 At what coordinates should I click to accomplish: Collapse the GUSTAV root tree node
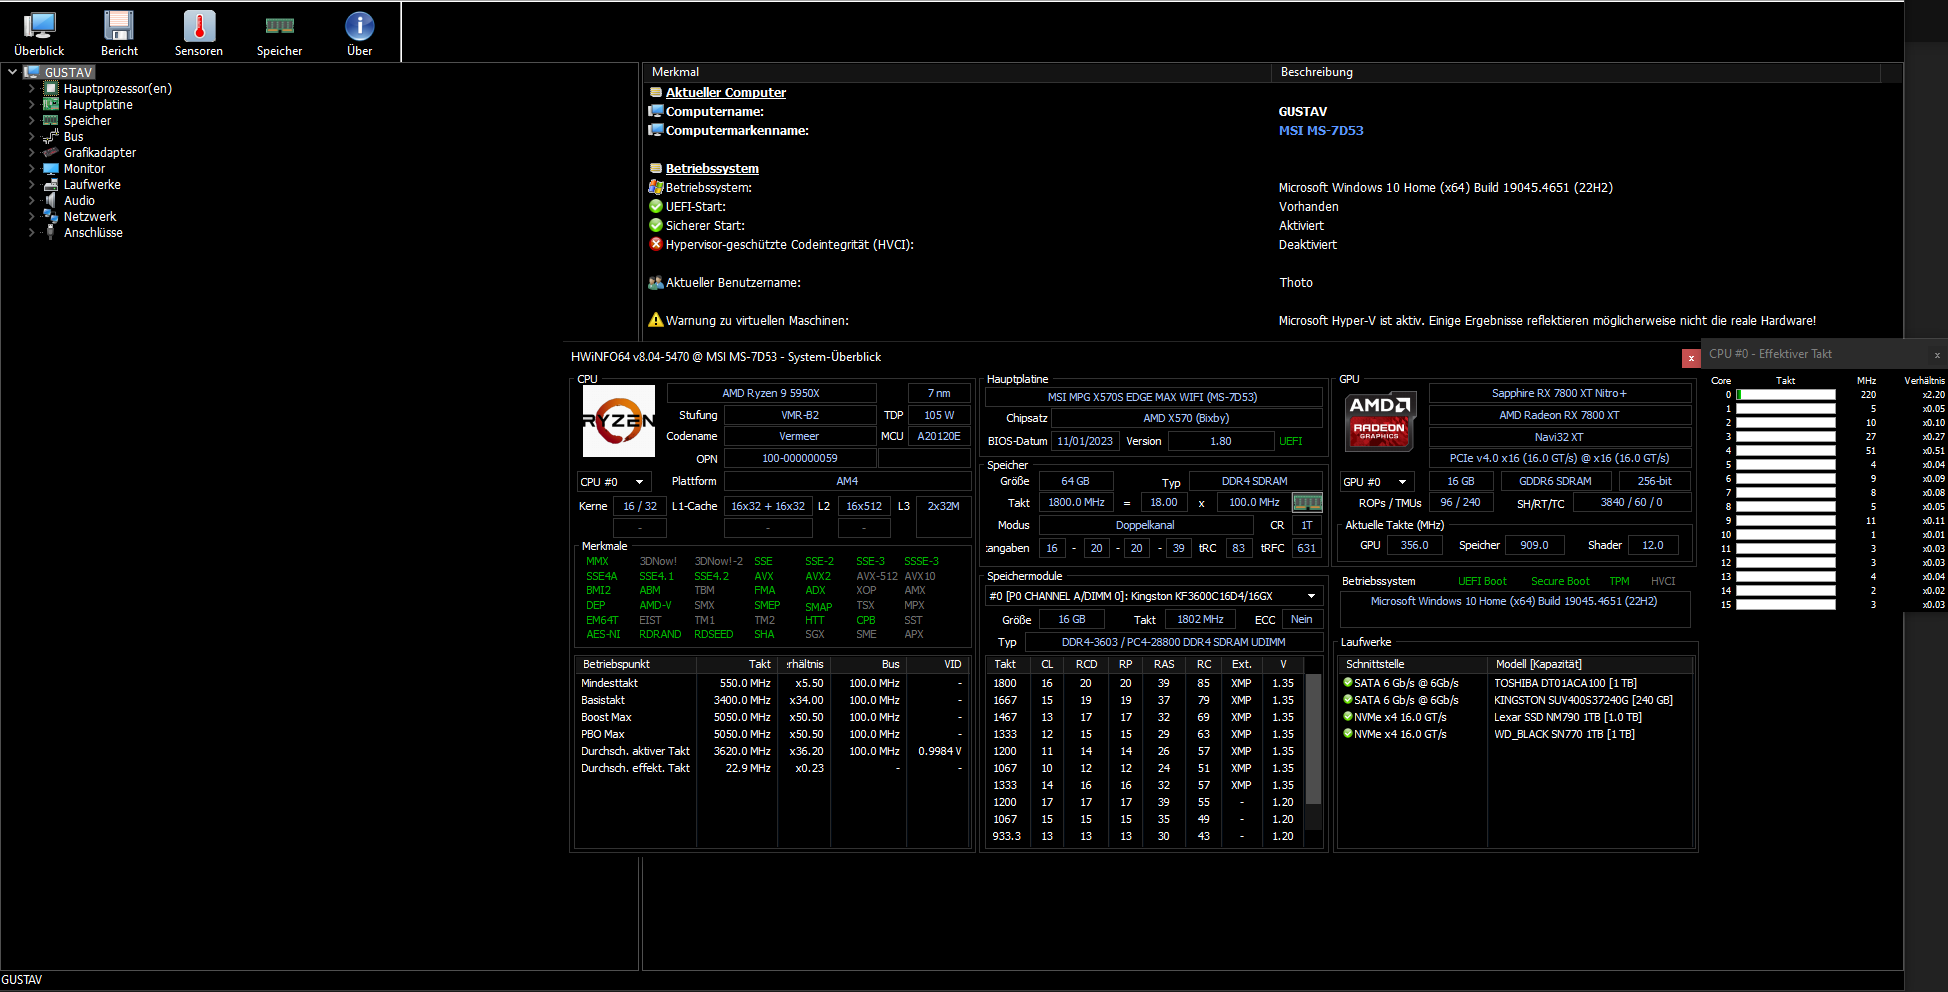click(x=12, y=72)
